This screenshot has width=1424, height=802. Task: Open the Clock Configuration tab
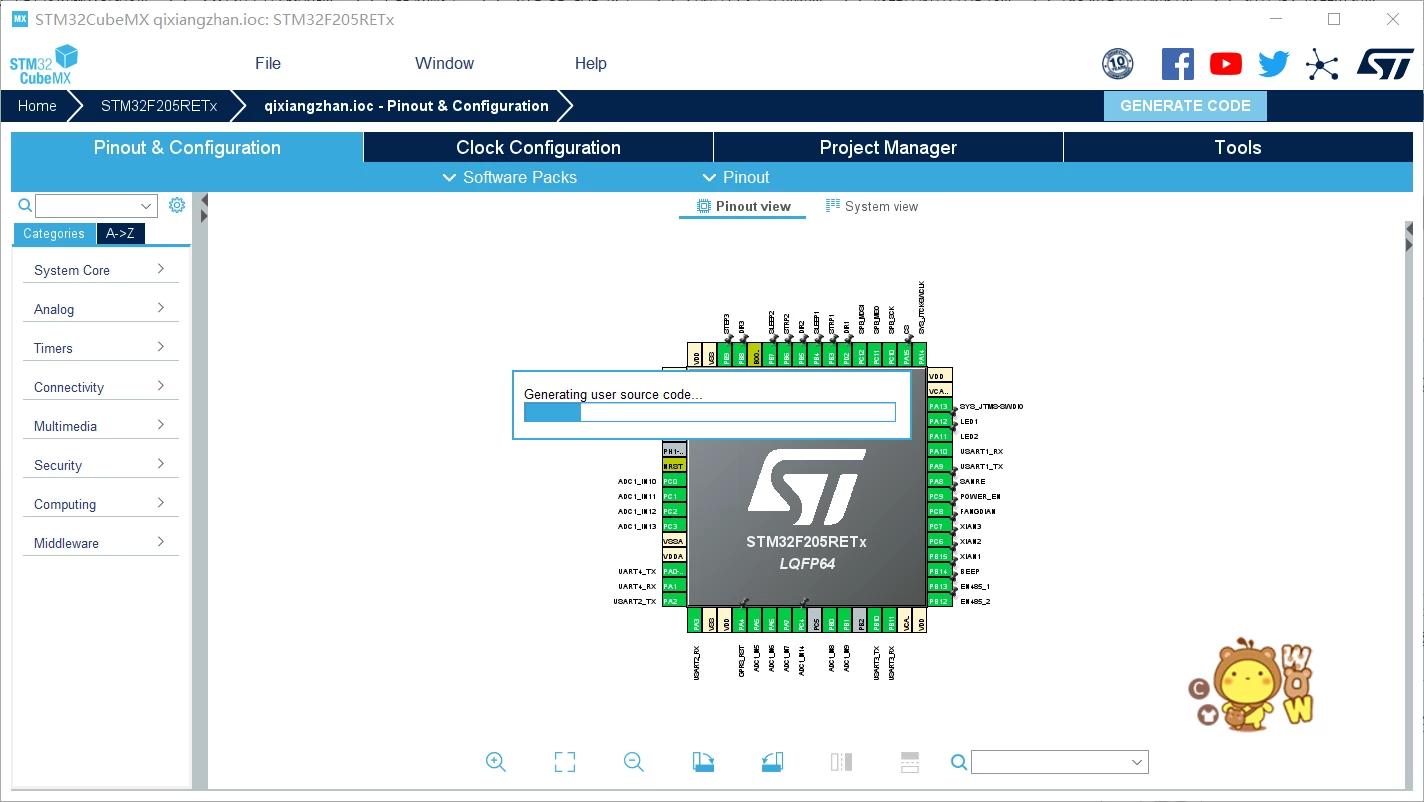click(x=538, y=147)
